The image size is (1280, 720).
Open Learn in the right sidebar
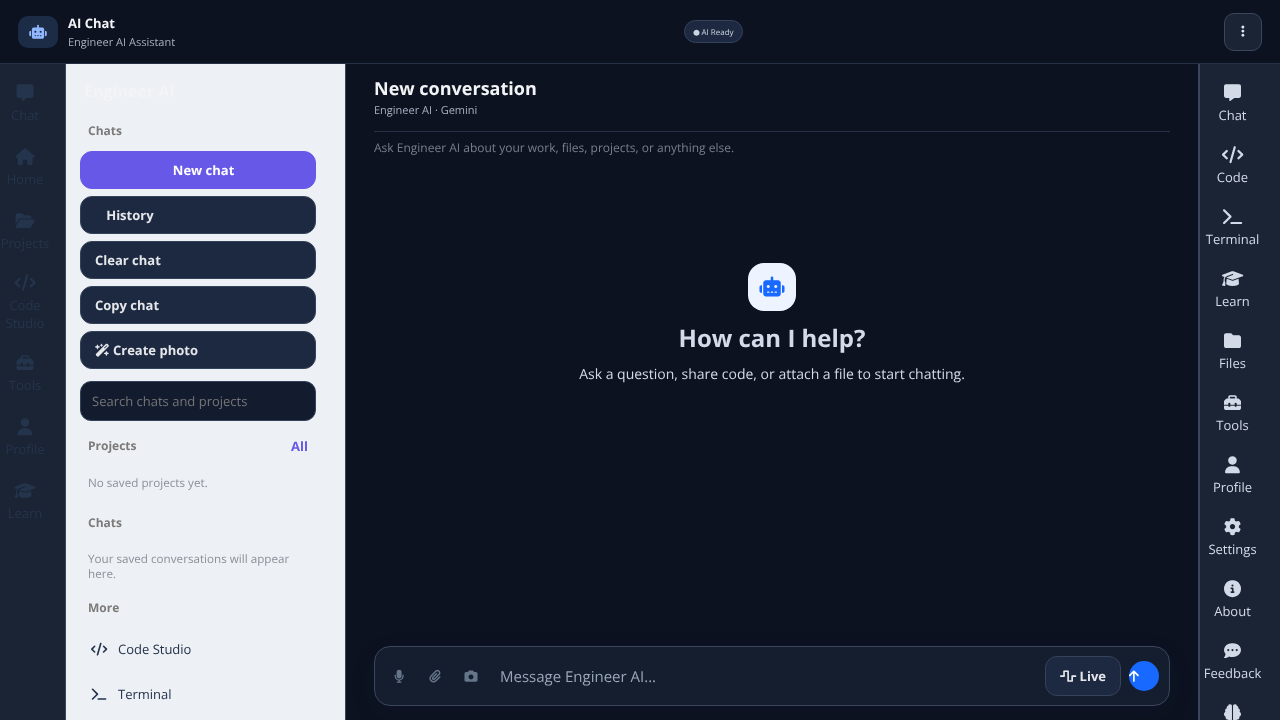point(1232,289)
